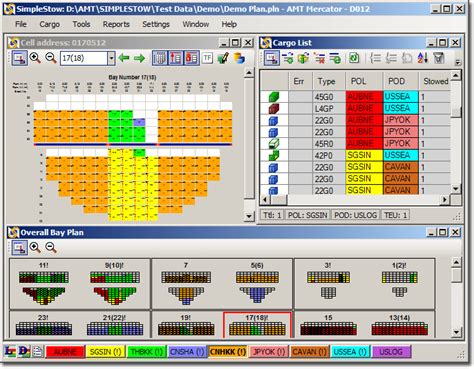Expand the Cargo List toolbar overflow arrow
This screenshot has width=474, height=369.
tap(458, 62)
